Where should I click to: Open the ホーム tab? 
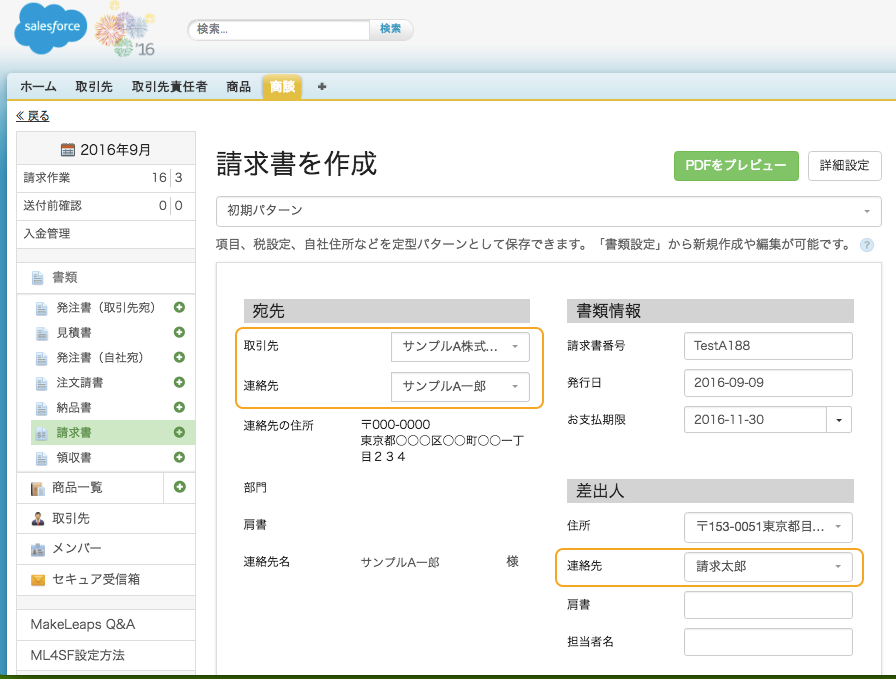38,87
